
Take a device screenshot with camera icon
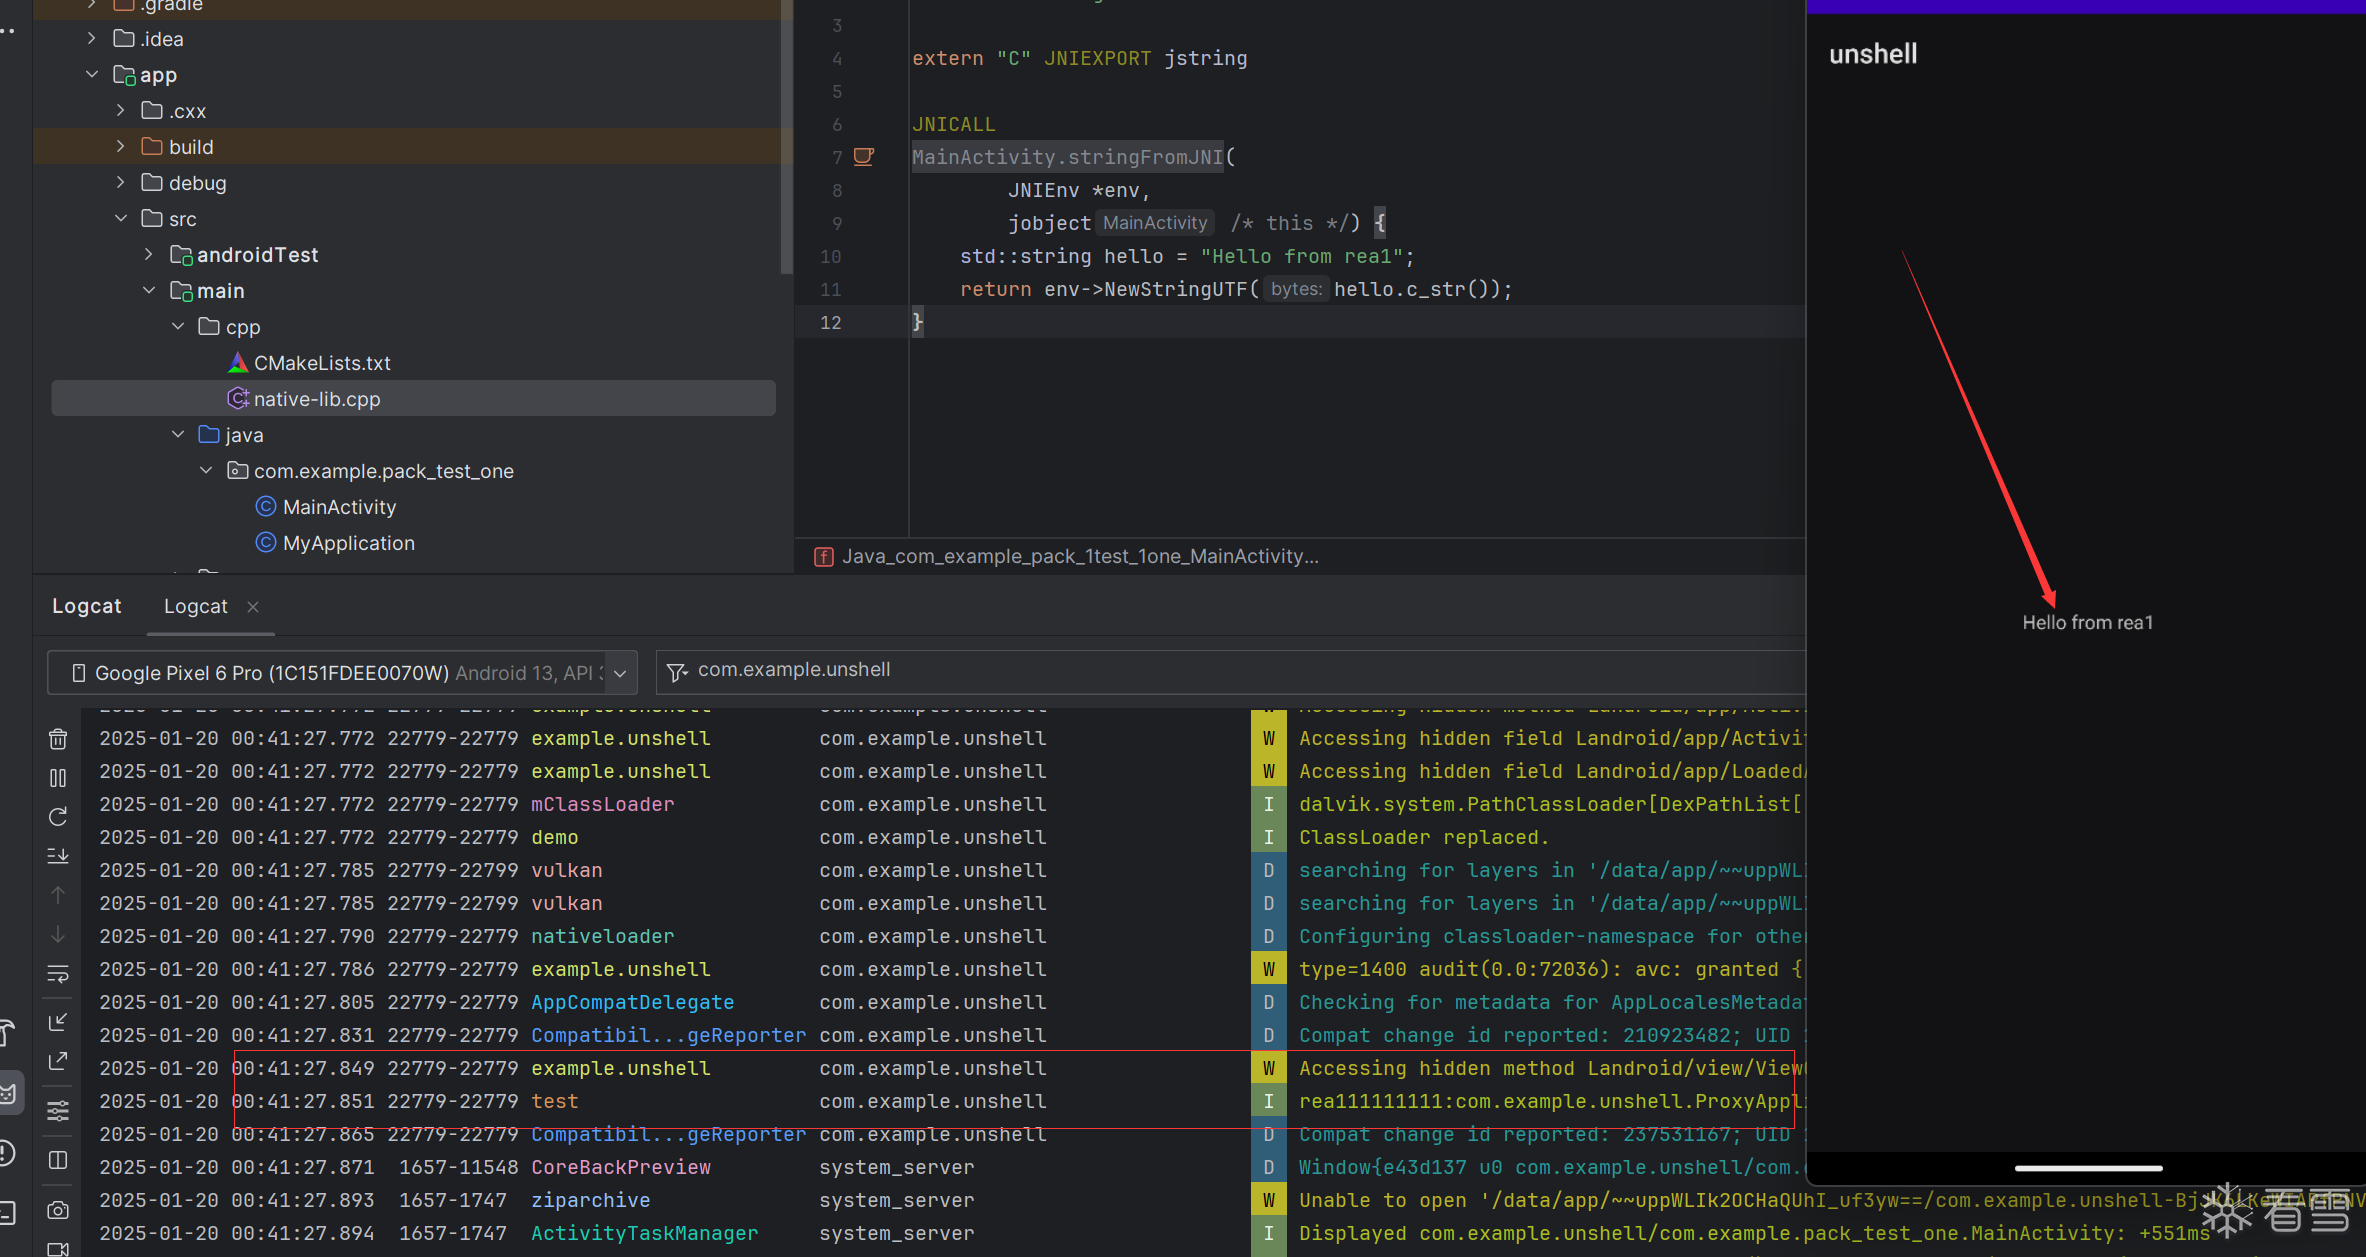pos(58,1210)
